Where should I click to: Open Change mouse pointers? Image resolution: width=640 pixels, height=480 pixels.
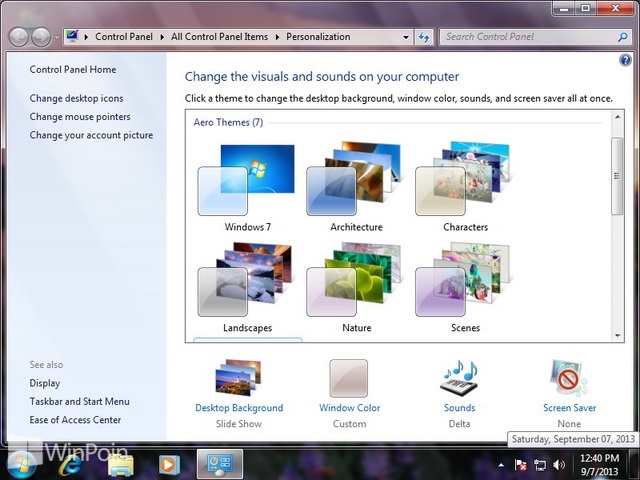[80, 117]
